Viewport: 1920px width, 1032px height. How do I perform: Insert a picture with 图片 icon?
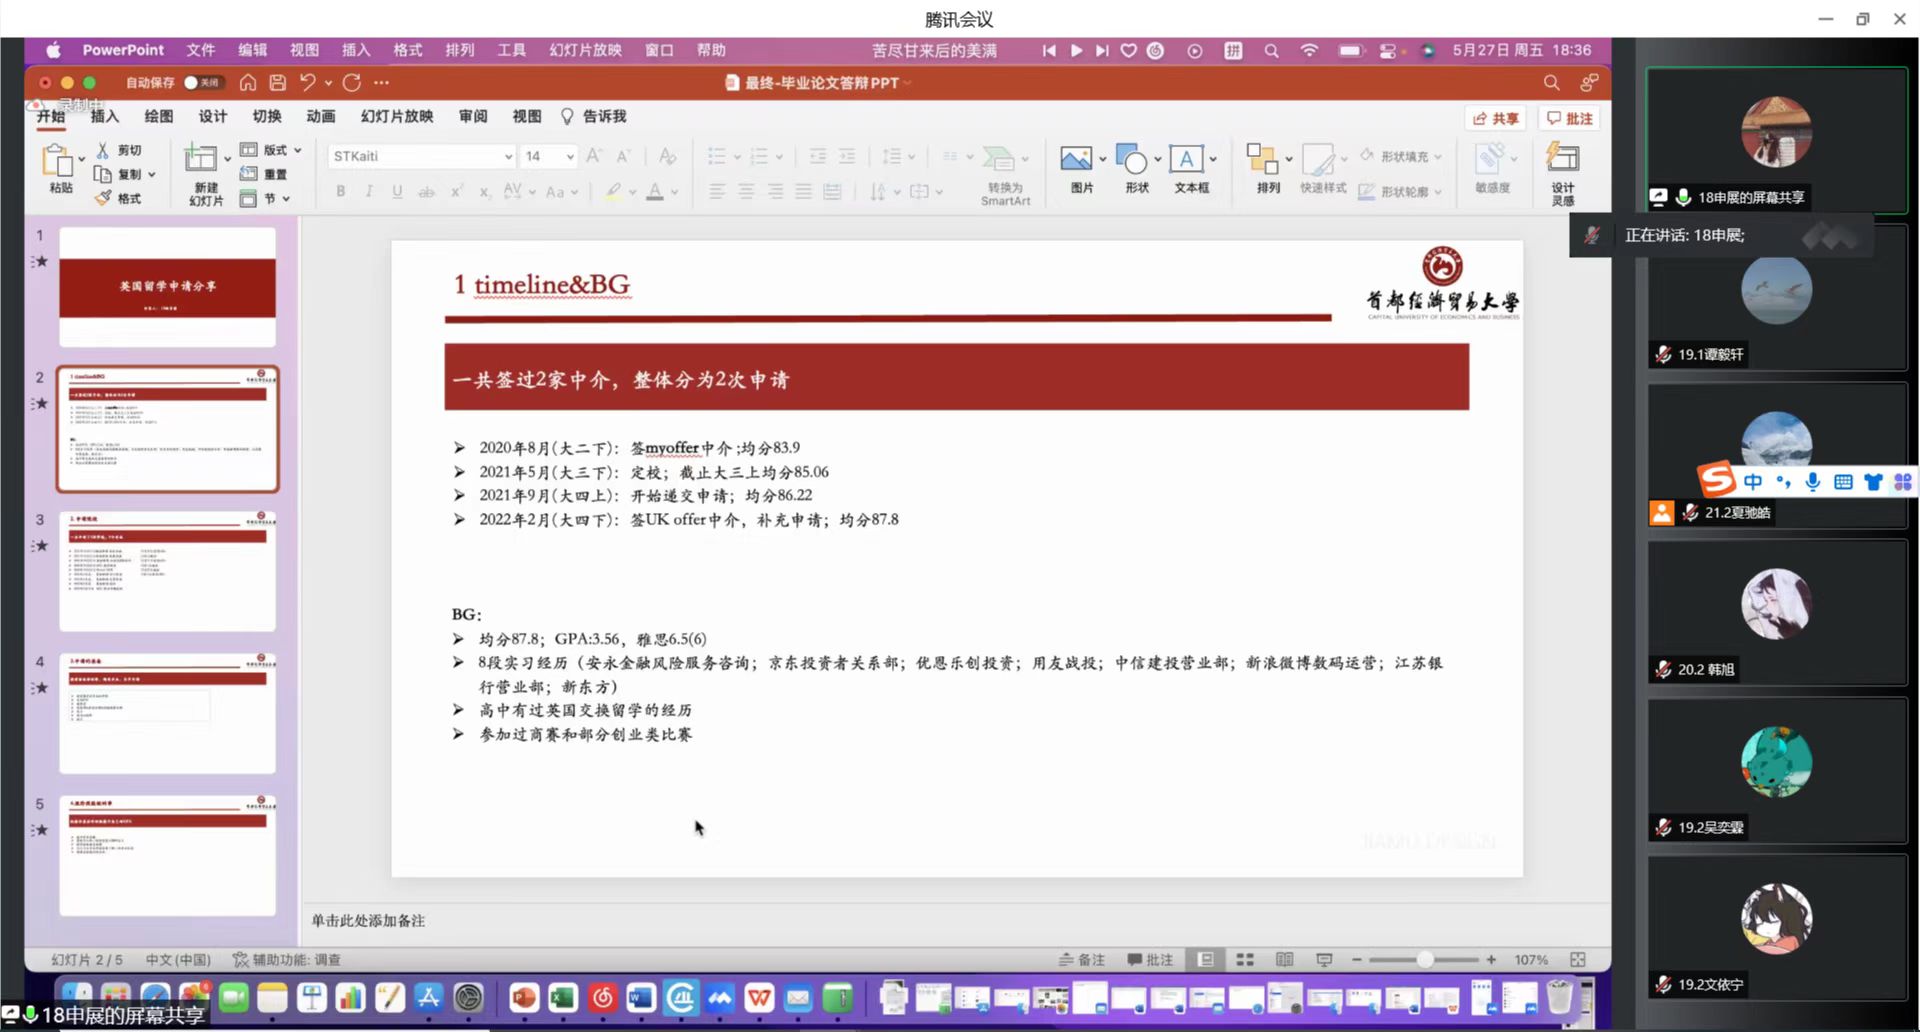click(x=1076, y=159)
